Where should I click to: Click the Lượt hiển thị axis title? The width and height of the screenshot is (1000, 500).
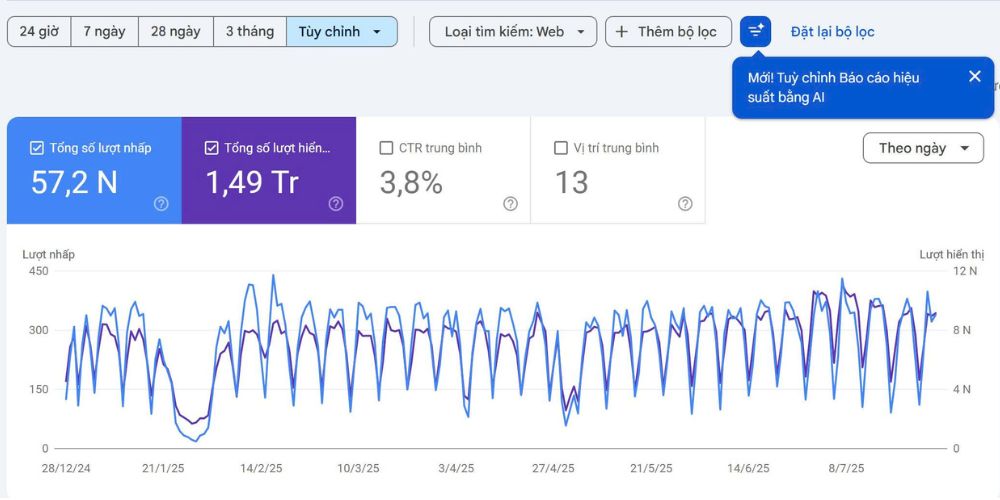point(952,255)
